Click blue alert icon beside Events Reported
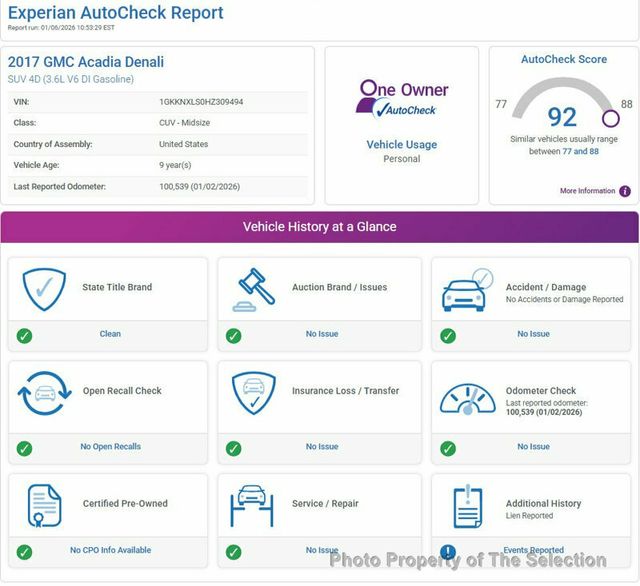The height and width of the screenshot is (586, 640). pos(448,551)
